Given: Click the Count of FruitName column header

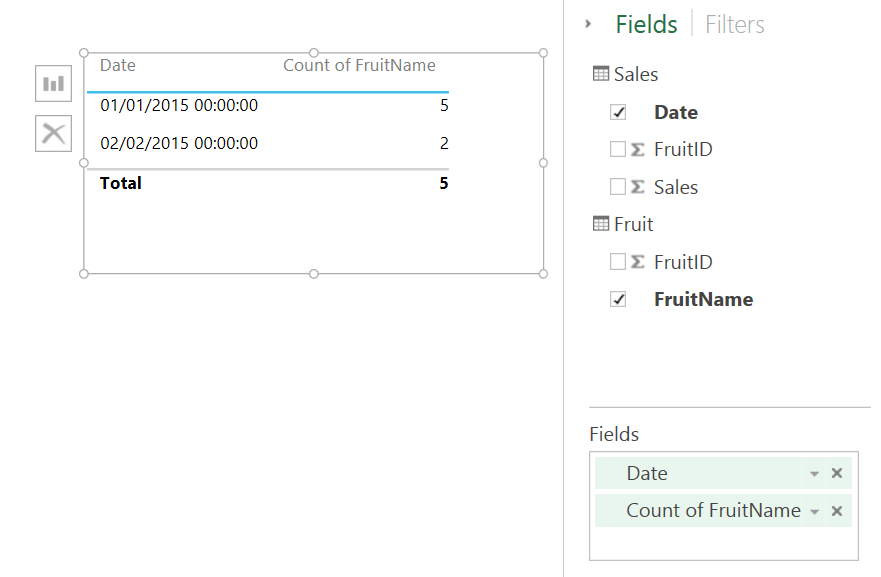Looking at the screenshot, I should point(359,65).
